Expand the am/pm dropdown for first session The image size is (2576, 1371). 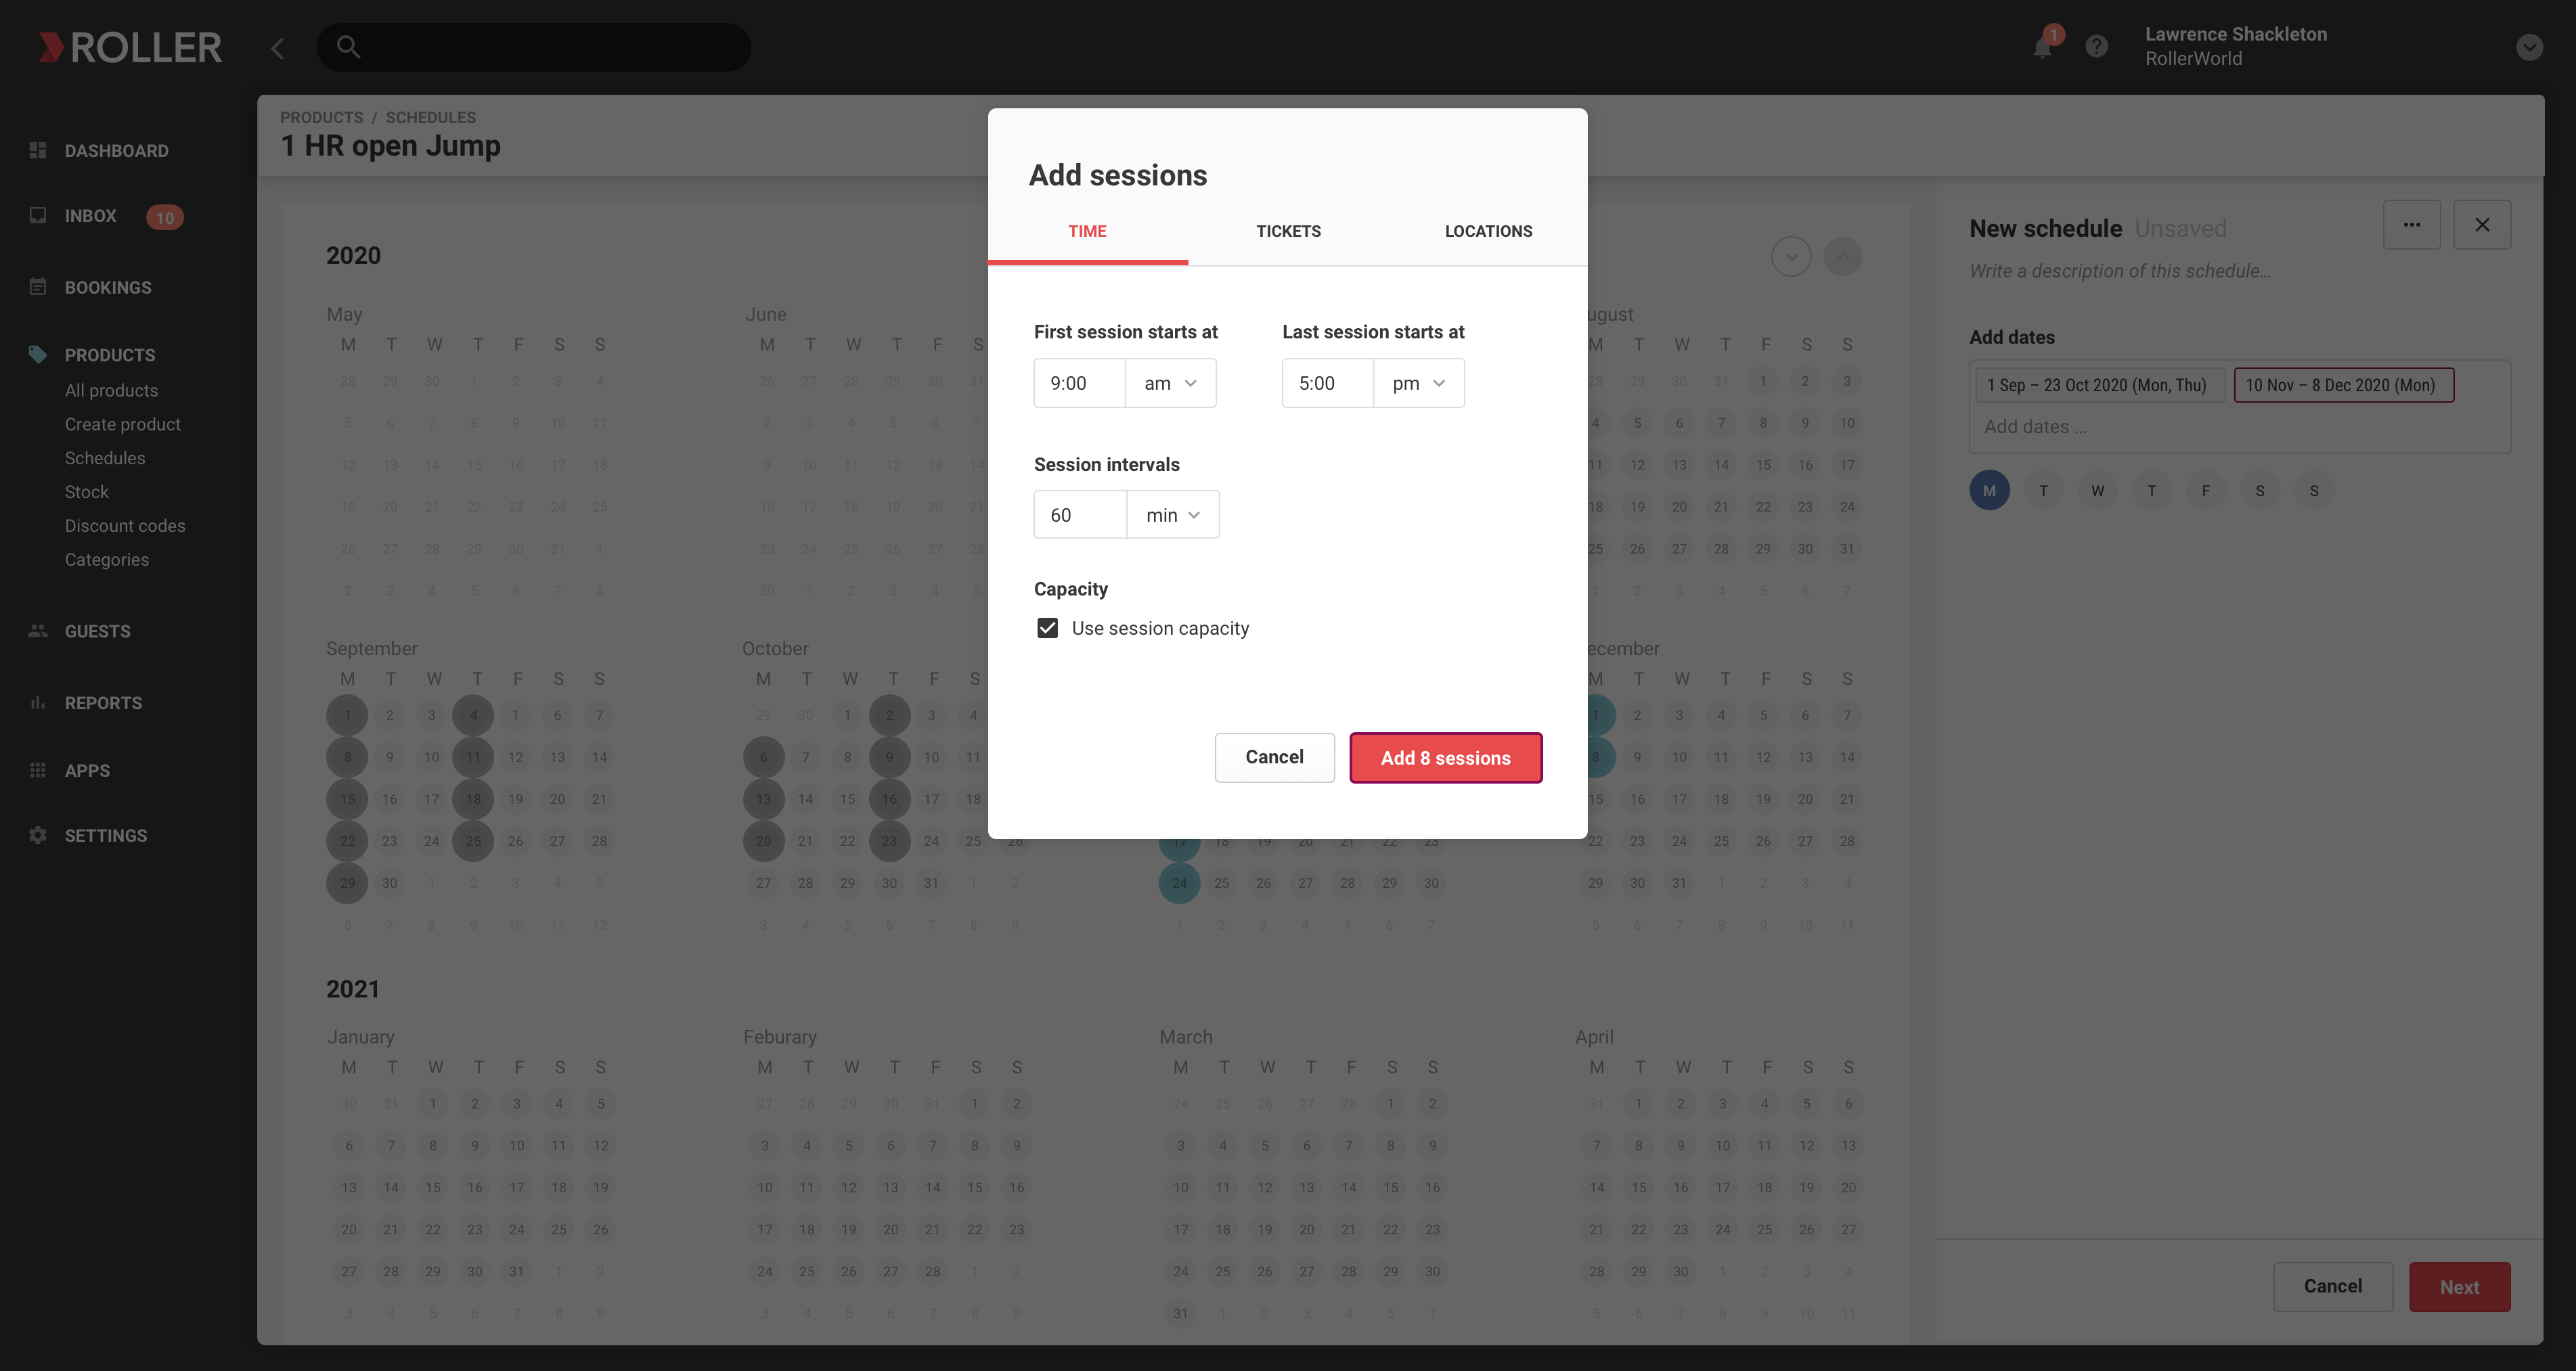[1172, 382]
